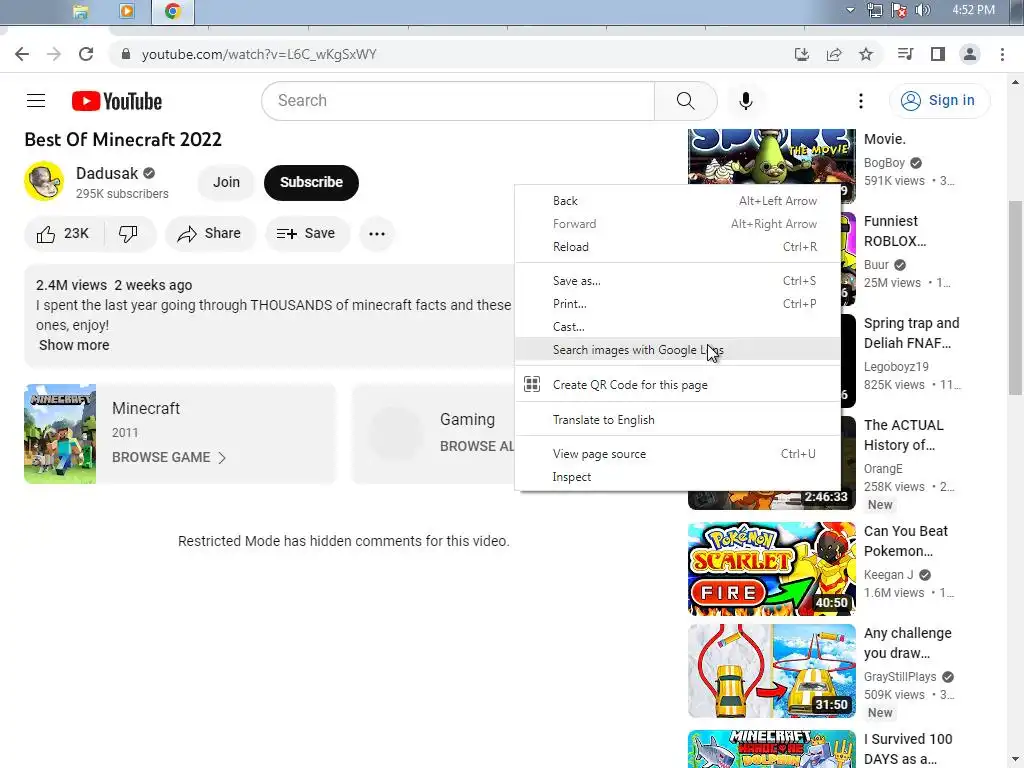1024x768 pixels.
Task: Click the 'Best Of Minecraft 2022' title text
Action: [x=123, y=140]
